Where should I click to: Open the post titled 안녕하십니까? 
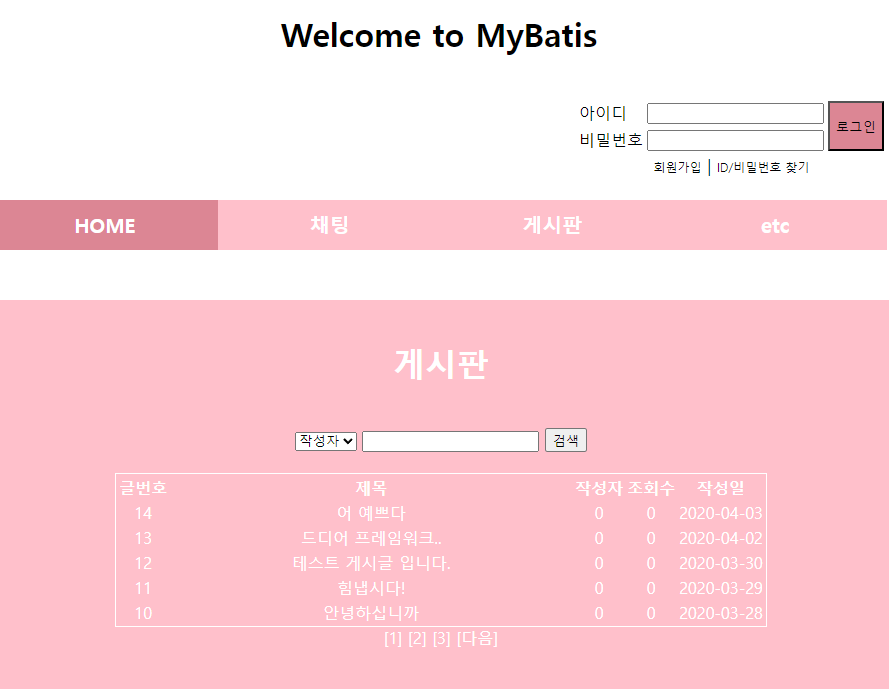[371, 613]
